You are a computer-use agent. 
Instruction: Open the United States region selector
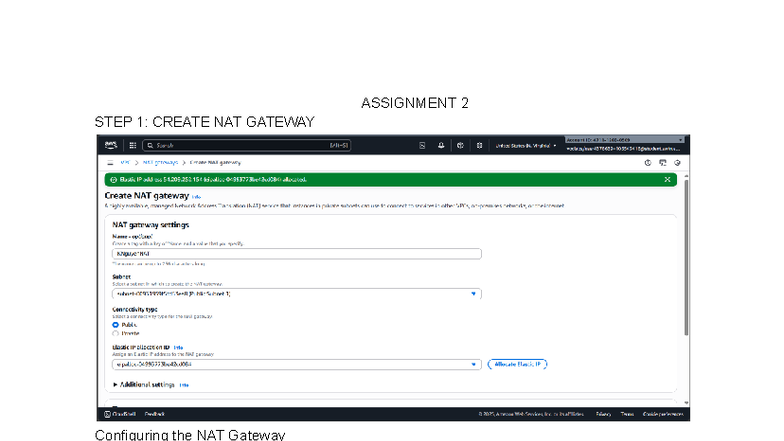coord(526,146)
